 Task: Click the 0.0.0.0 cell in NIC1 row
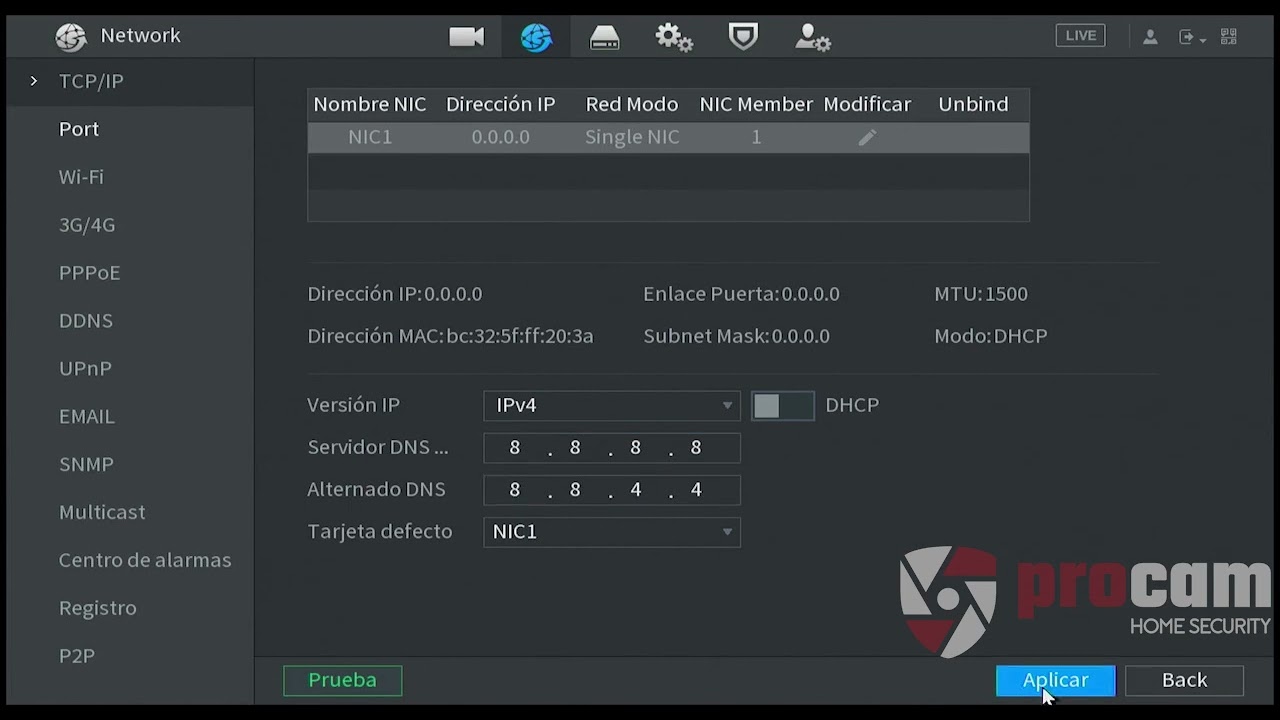click(501, 137)
